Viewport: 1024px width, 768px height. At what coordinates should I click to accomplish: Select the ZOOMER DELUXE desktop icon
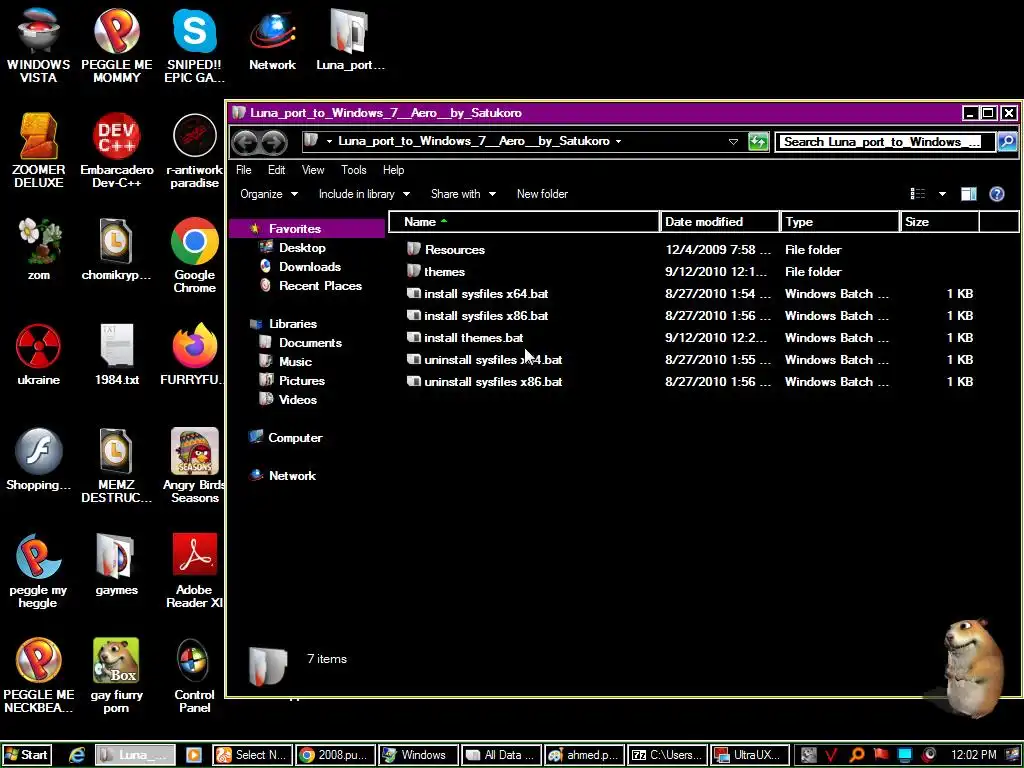coord(39,151)
